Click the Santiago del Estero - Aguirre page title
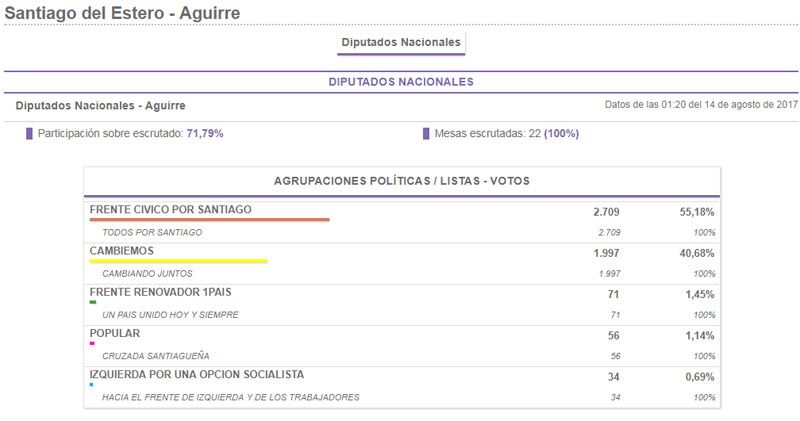Image resolution: width=800 pixels, height=421 pixels. 122,13
